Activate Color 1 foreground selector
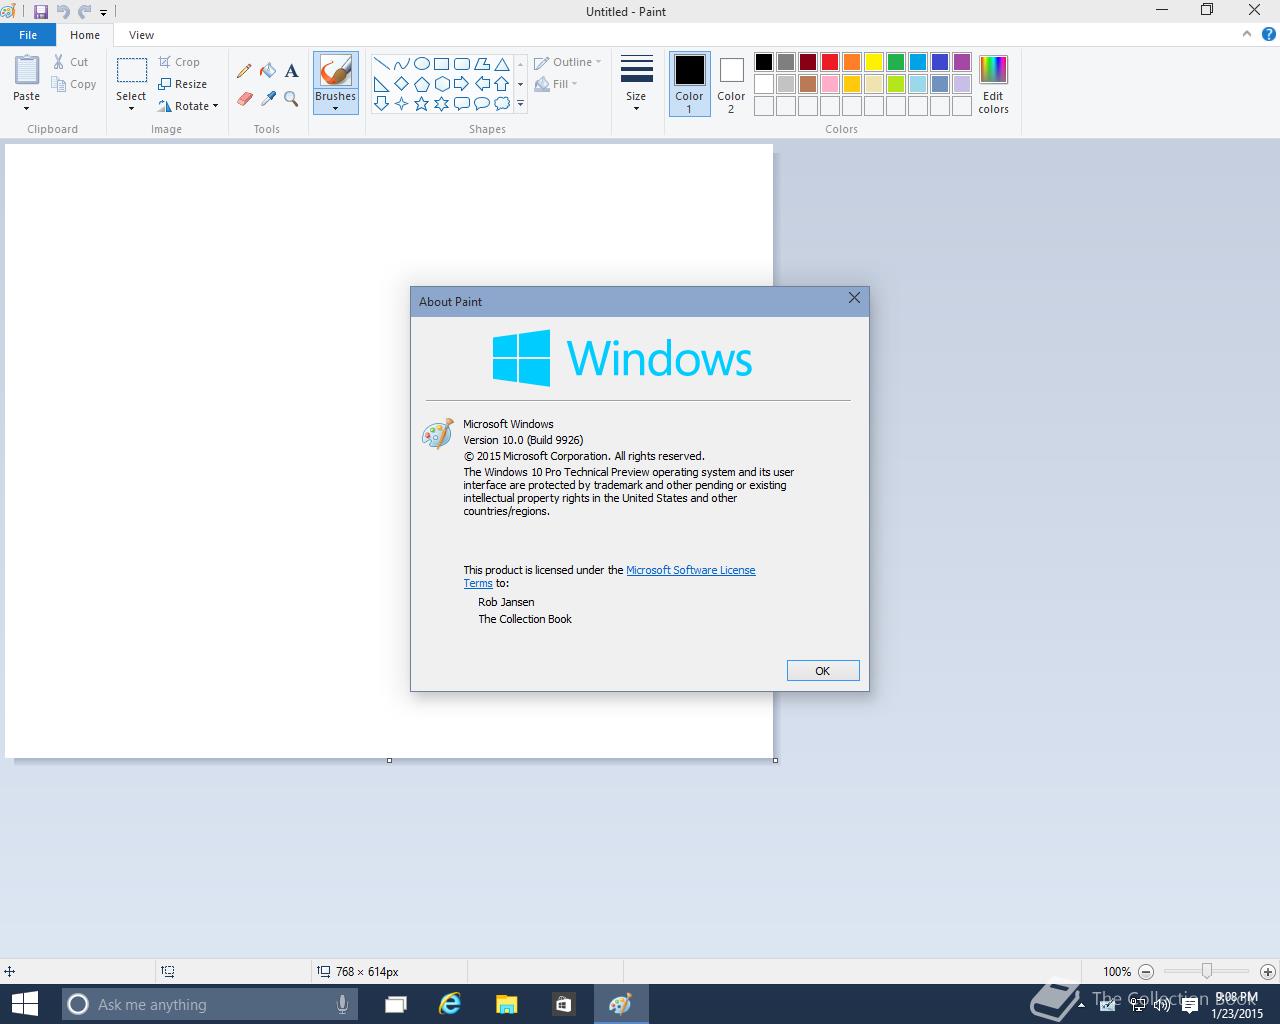 (689, 83)
